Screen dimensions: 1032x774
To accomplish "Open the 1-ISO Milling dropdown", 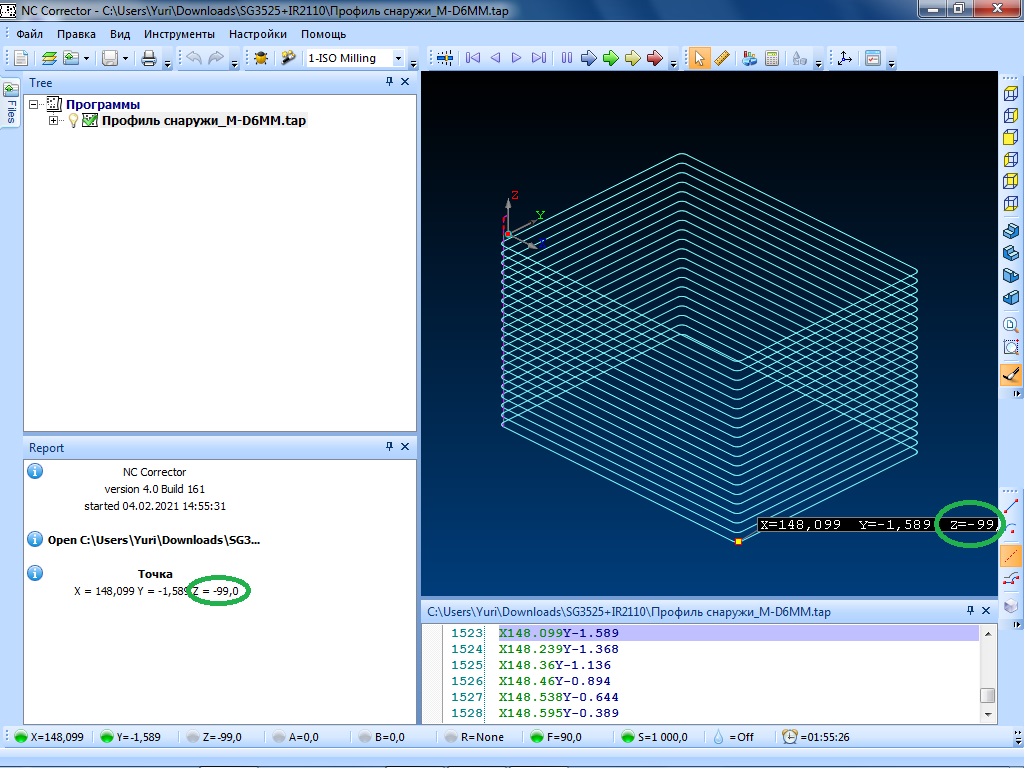I will click(399, 58).
